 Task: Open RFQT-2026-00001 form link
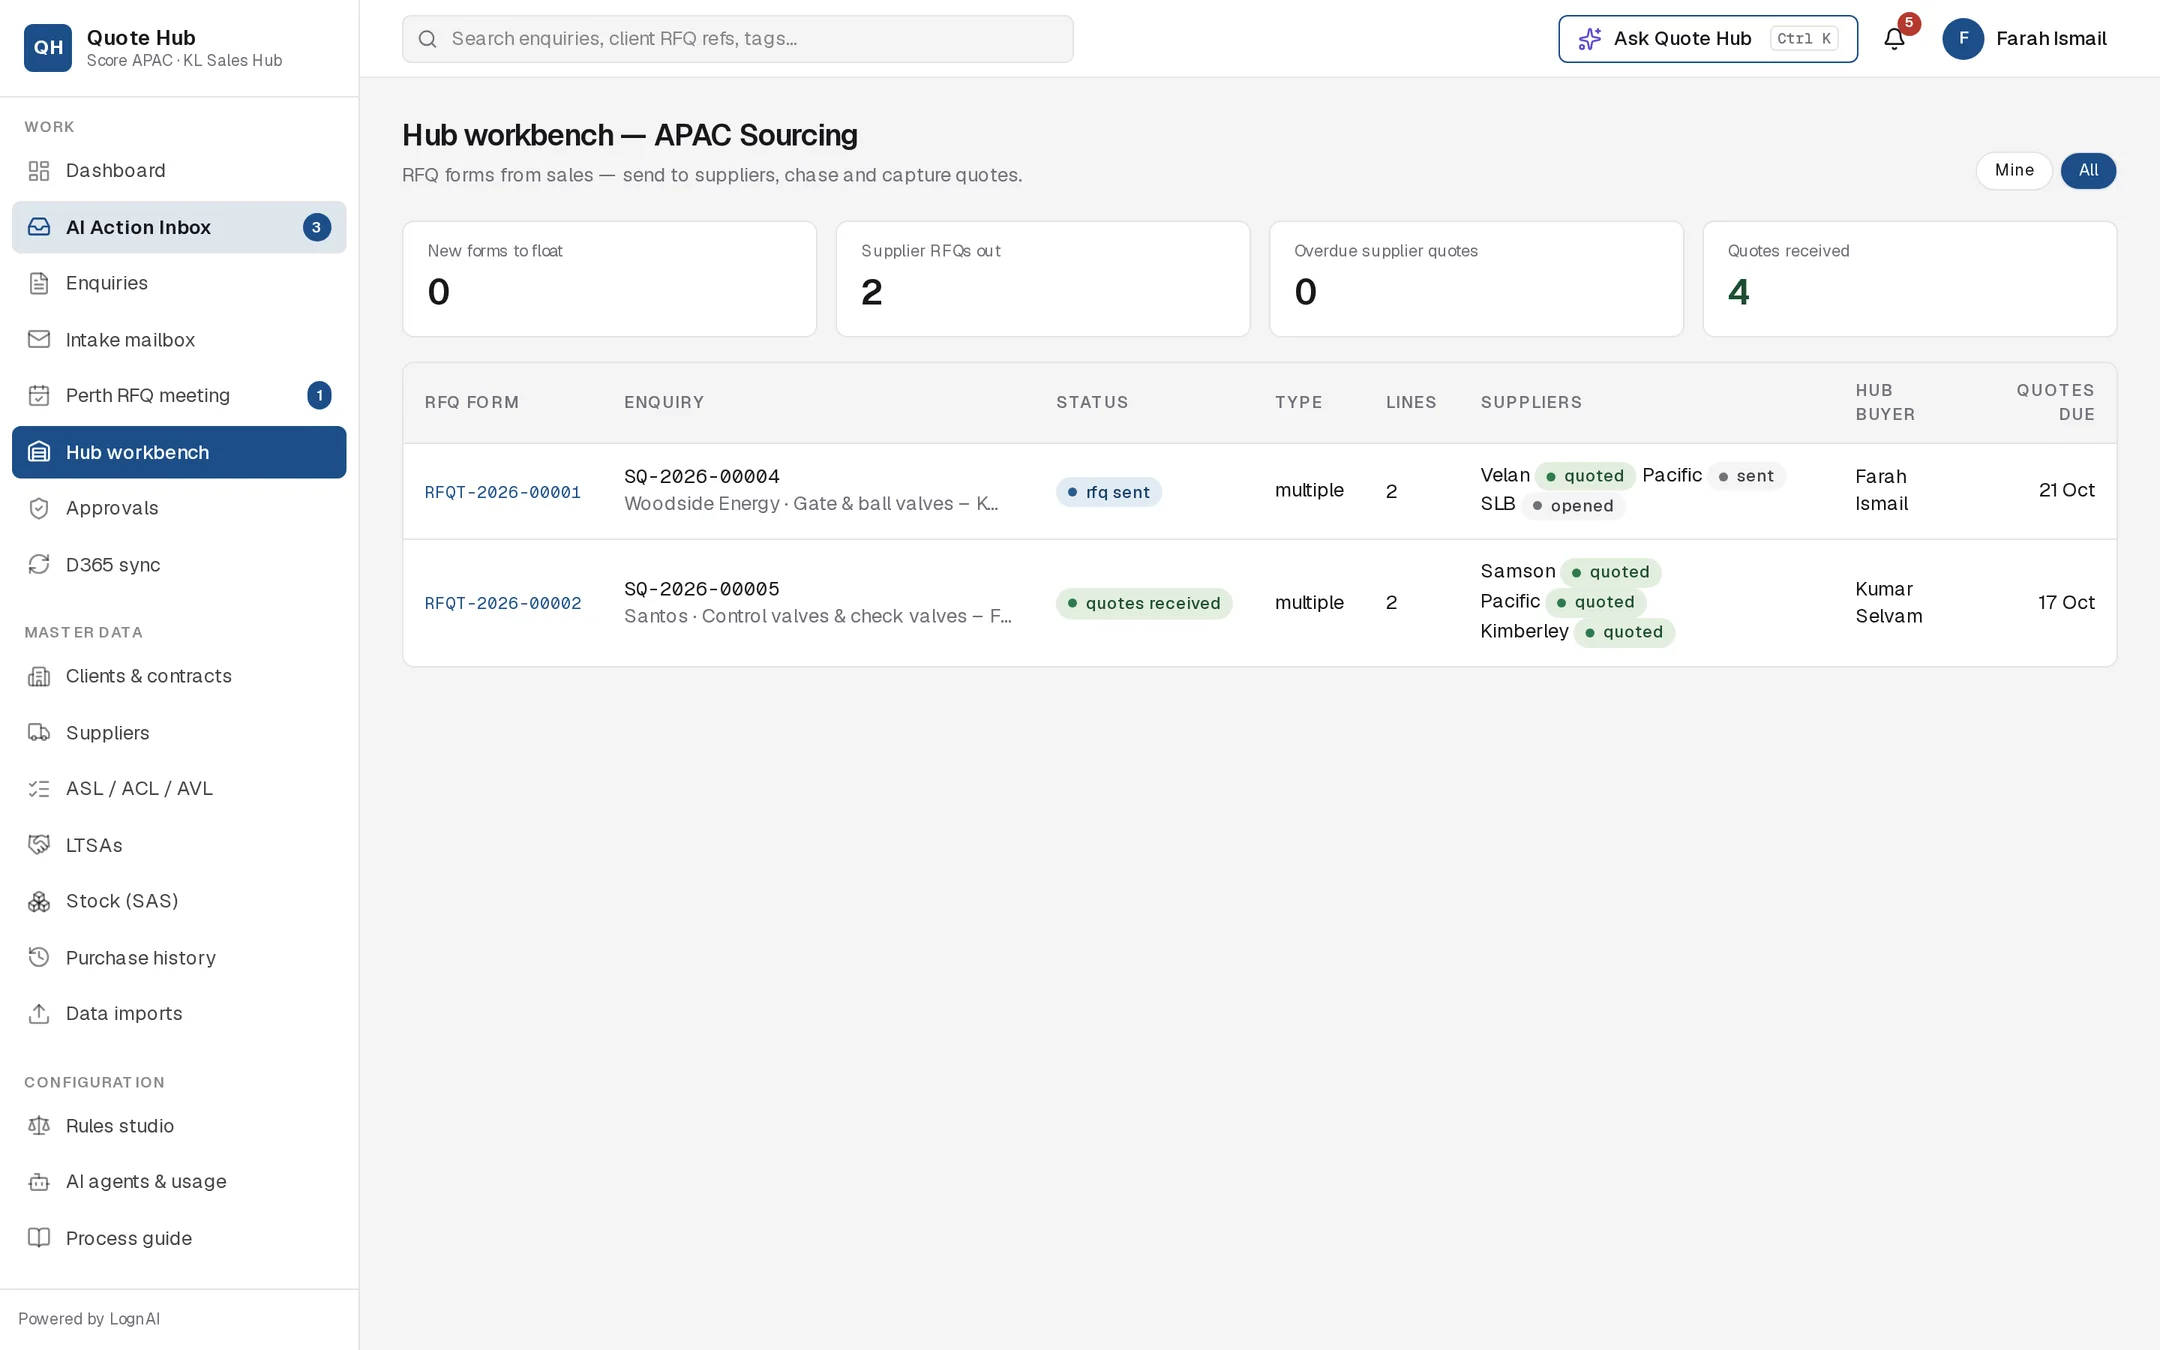point(502,492)
